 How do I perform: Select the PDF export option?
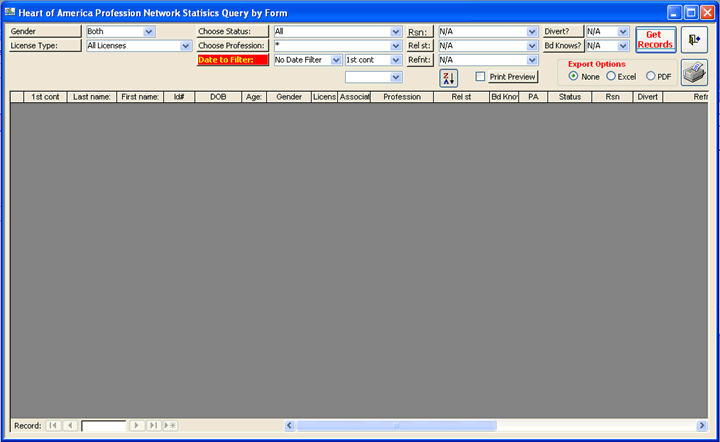tap(651, 76)
